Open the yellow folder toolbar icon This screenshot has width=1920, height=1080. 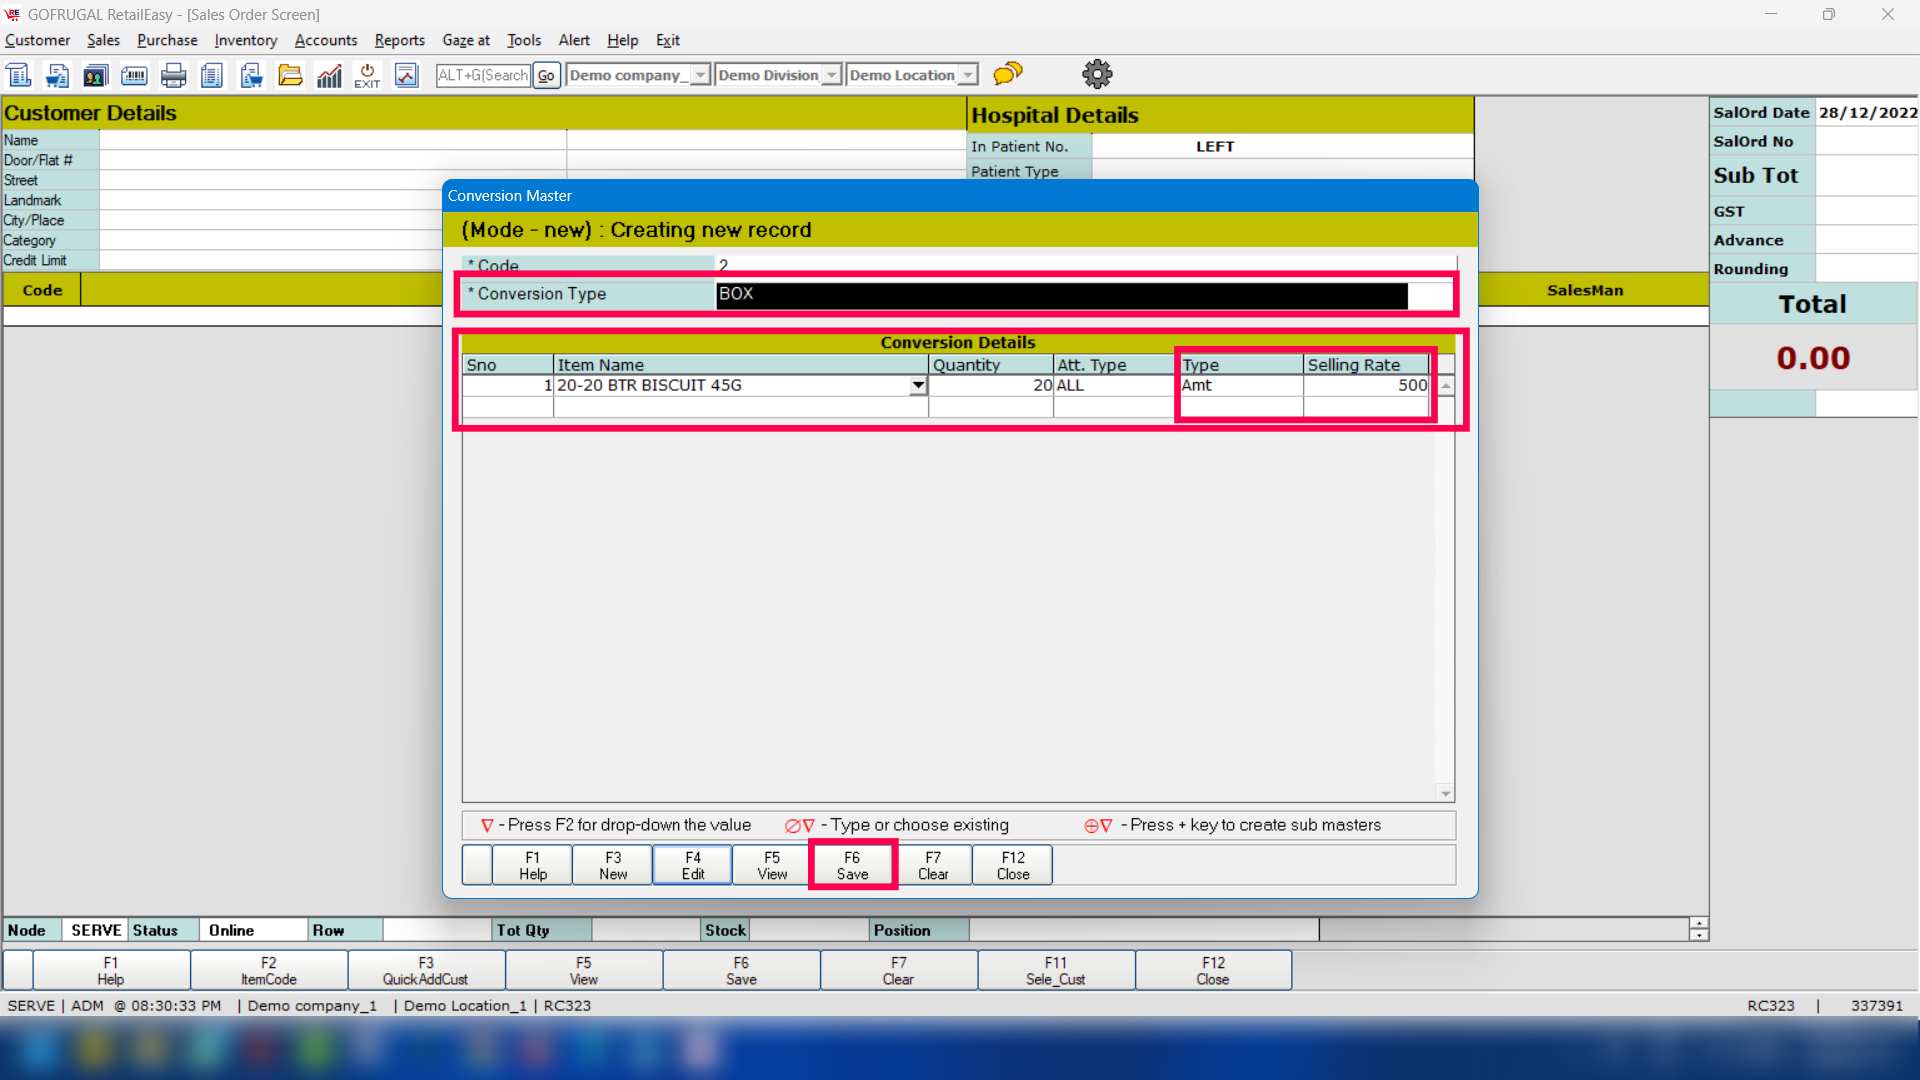click(290, 75)
